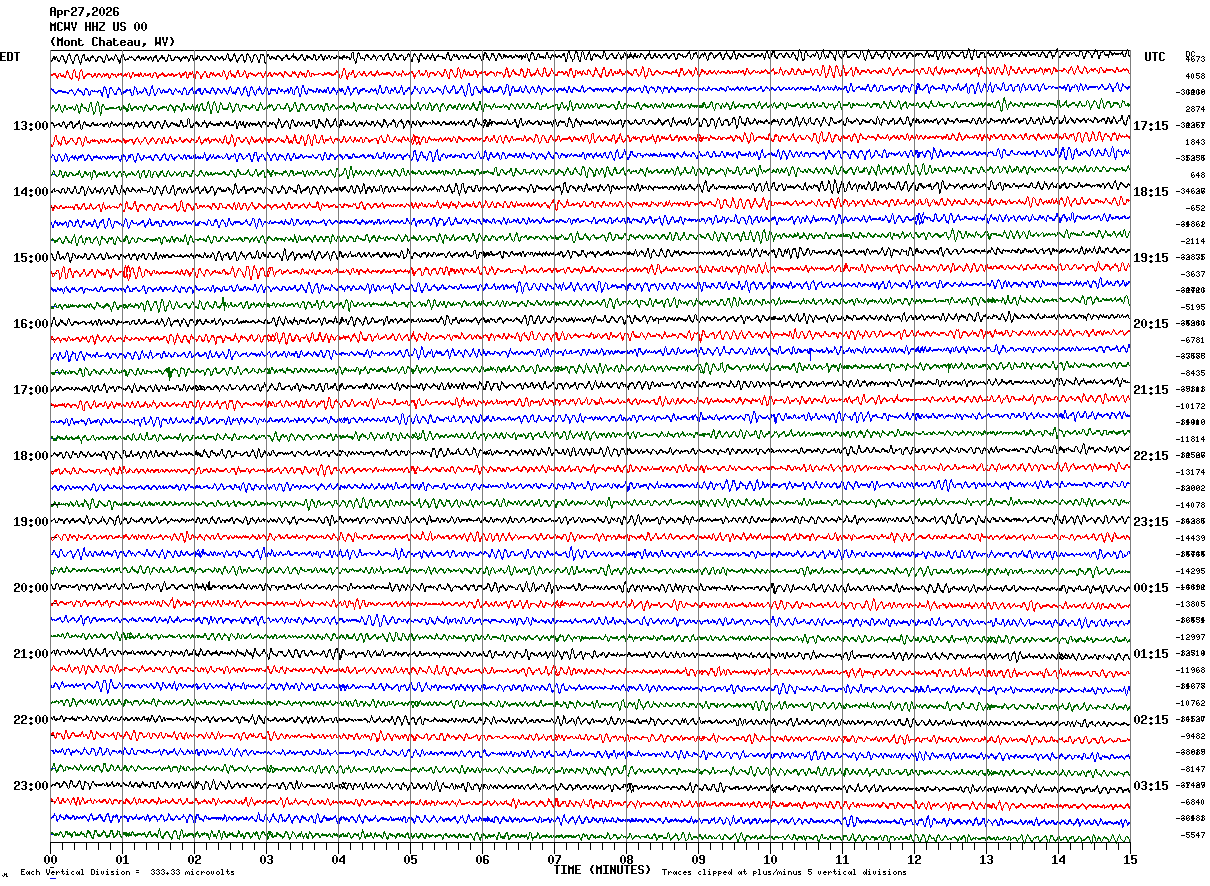Click the location label "(Mont Chateau, WV)"

112,42
